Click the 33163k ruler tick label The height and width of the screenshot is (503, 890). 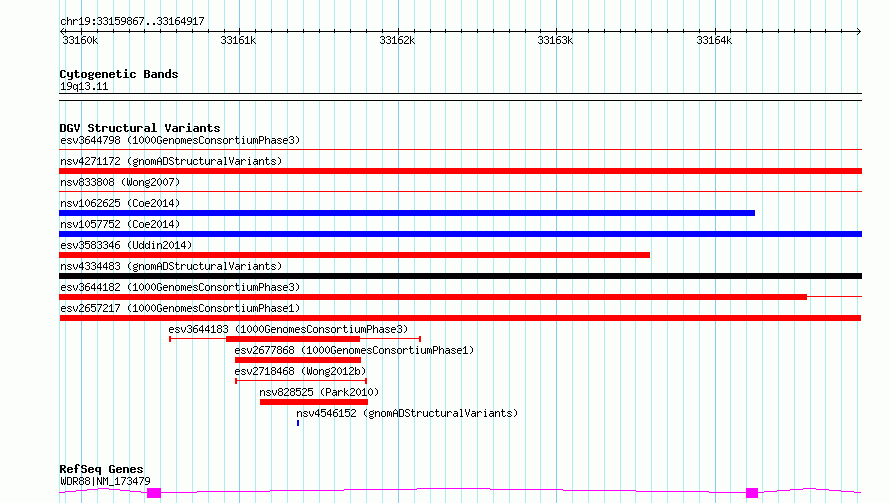555,40
